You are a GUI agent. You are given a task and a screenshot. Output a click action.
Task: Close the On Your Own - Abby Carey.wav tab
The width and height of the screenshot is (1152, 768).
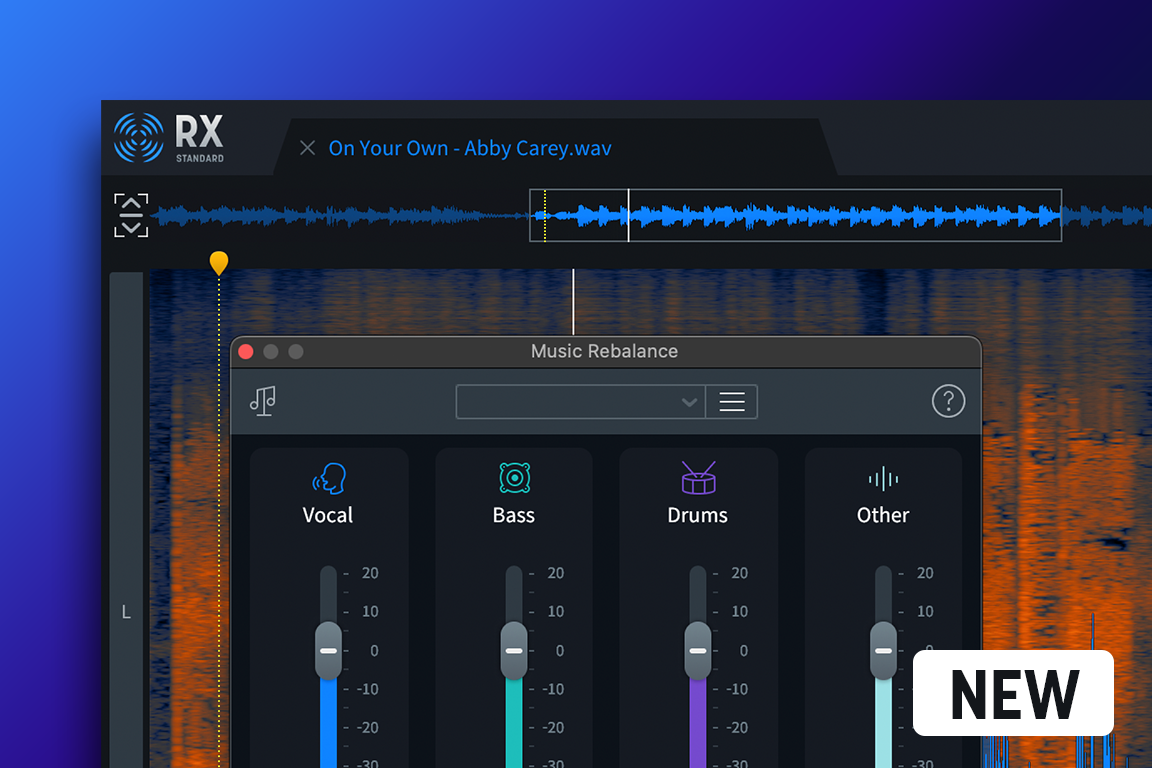point(308,148)
